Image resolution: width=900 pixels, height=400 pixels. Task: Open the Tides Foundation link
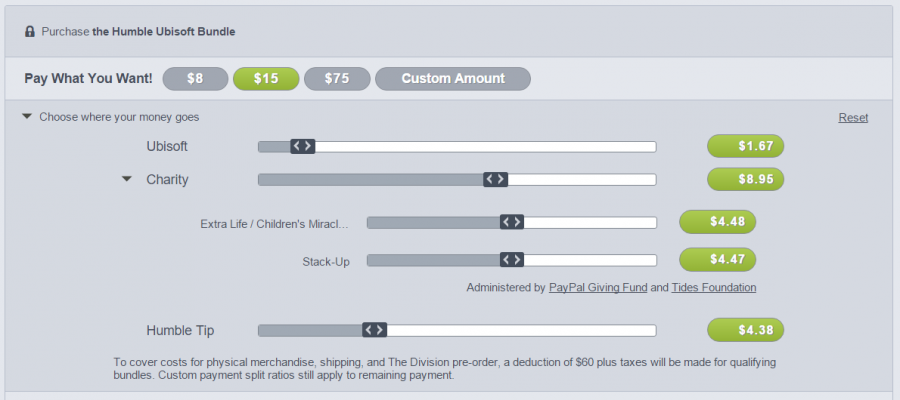coord(713,288)
